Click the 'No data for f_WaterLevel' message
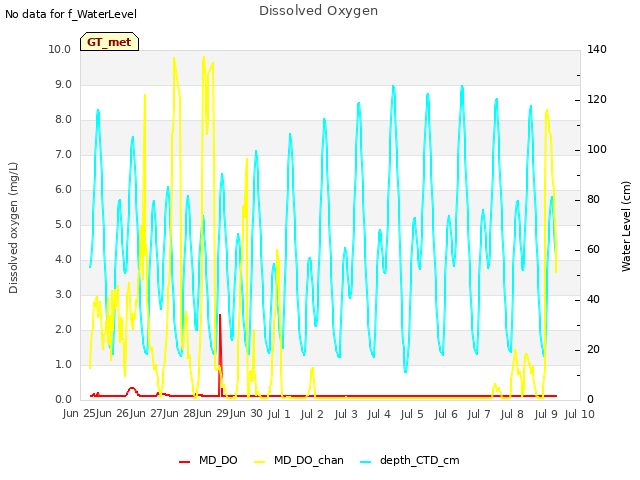The image size is (640, 480). pos(71,14)
